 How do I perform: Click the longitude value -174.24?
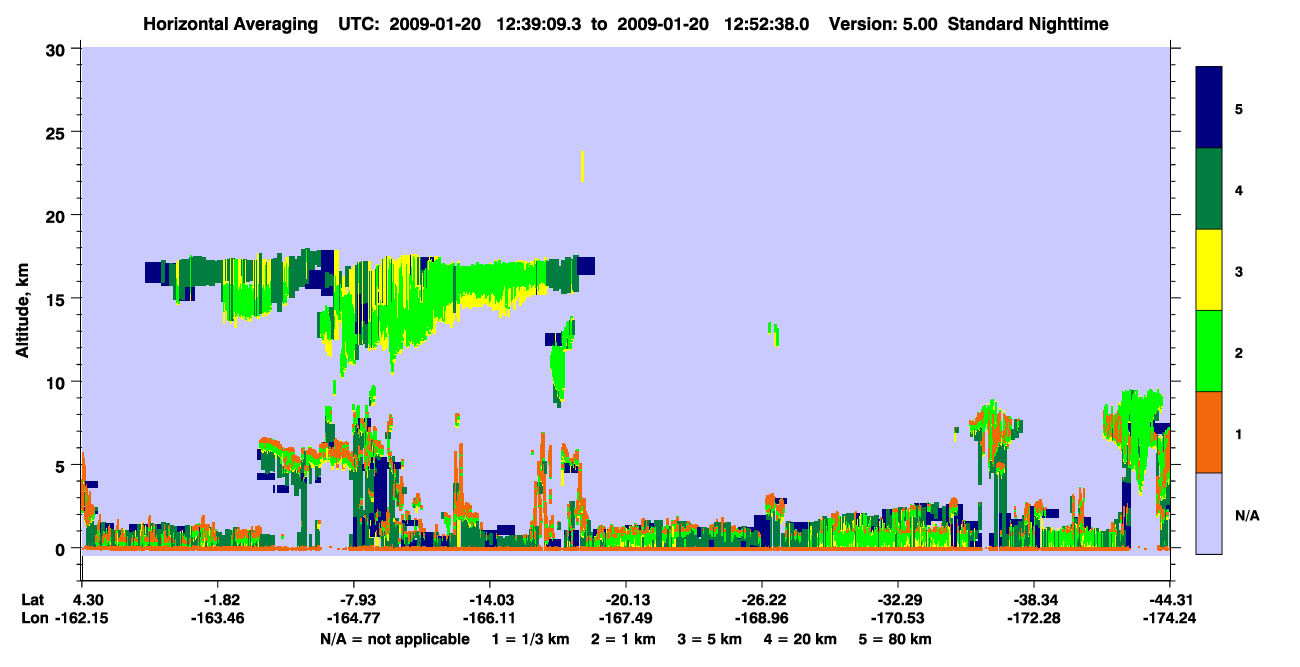1169,619
